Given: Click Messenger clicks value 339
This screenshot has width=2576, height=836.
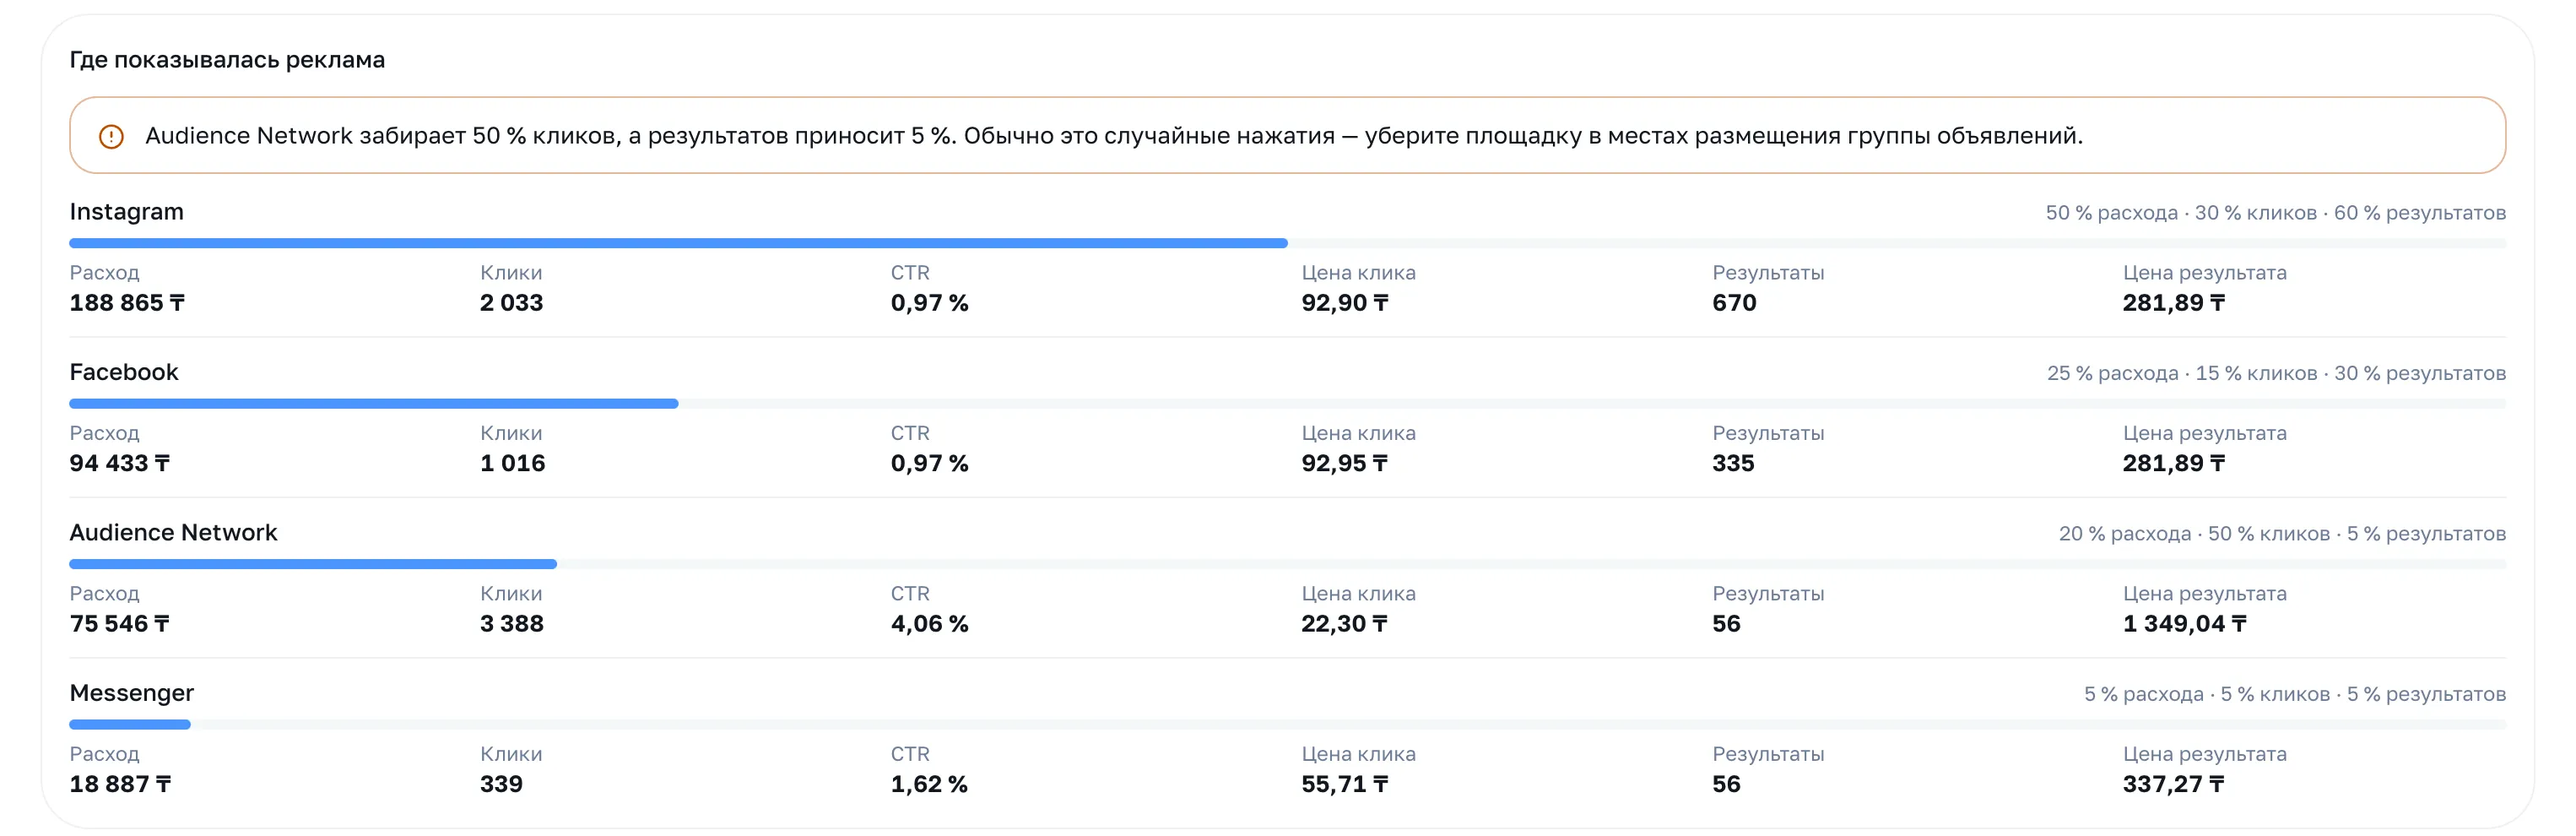Looking at the screenshot, I should (x=501, y=784).
